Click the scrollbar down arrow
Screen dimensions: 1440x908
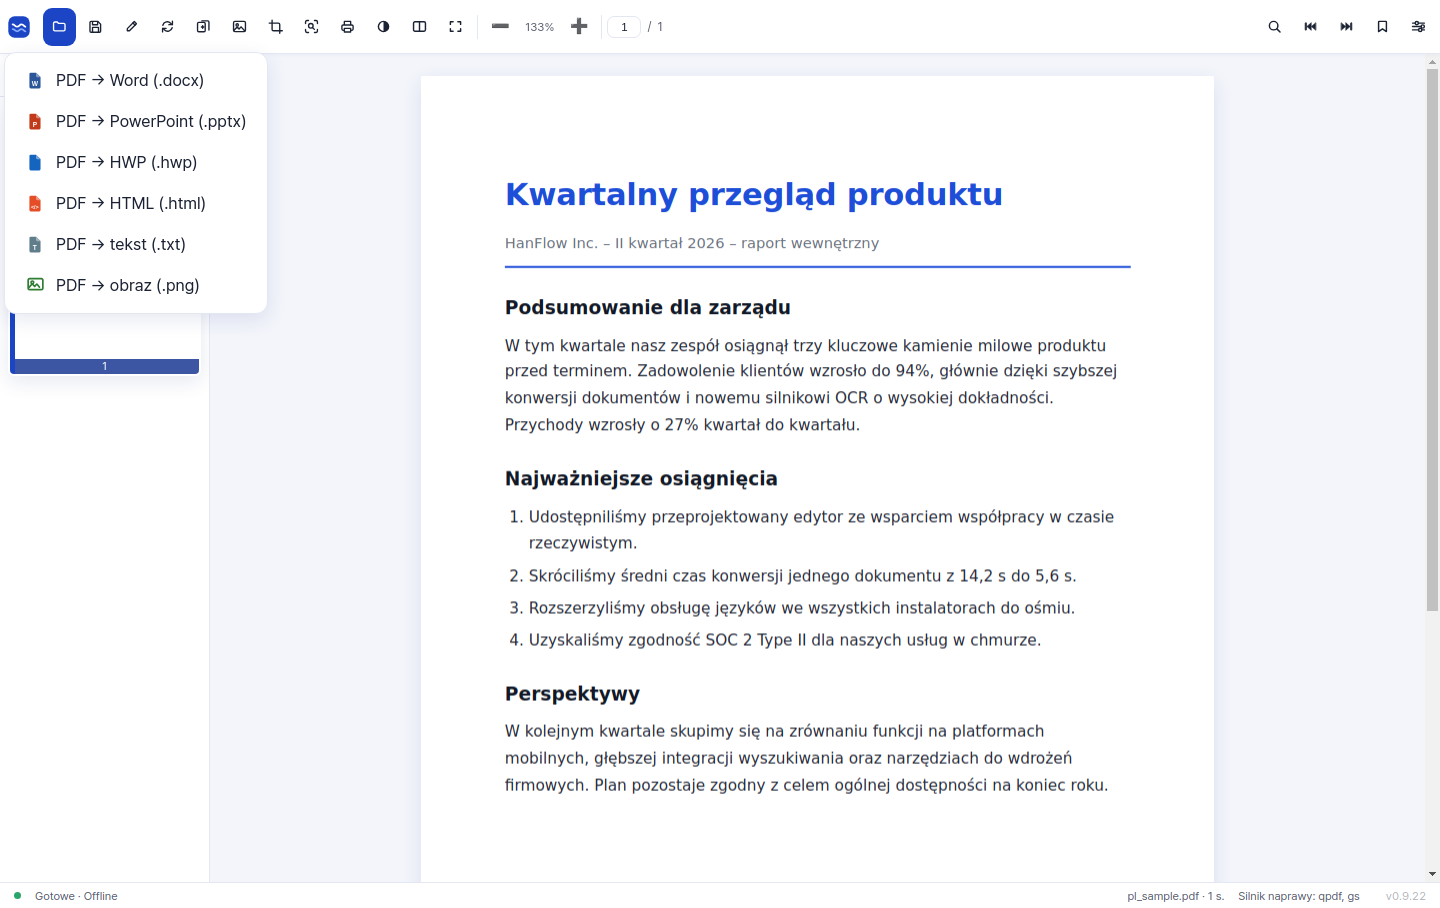(x=1432, y=874)
